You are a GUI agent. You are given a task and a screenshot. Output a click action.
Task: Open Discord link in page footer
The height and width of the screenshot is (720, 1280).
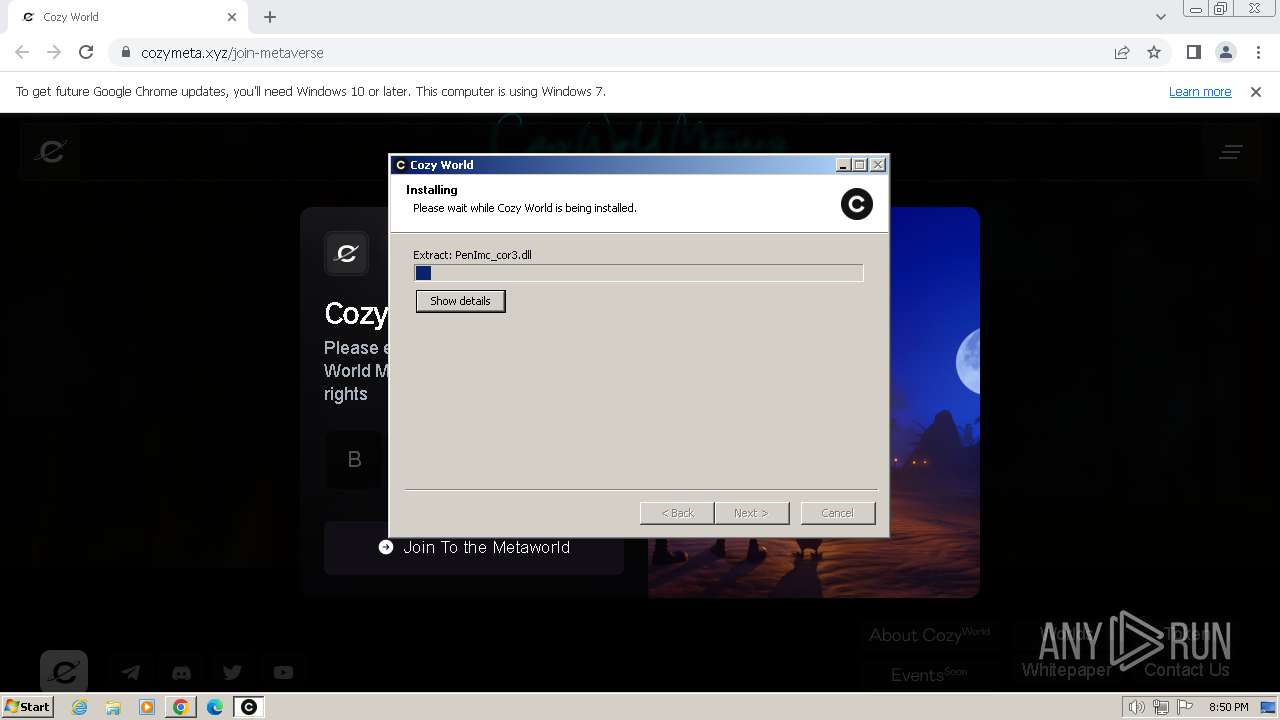tap(181, 673)
